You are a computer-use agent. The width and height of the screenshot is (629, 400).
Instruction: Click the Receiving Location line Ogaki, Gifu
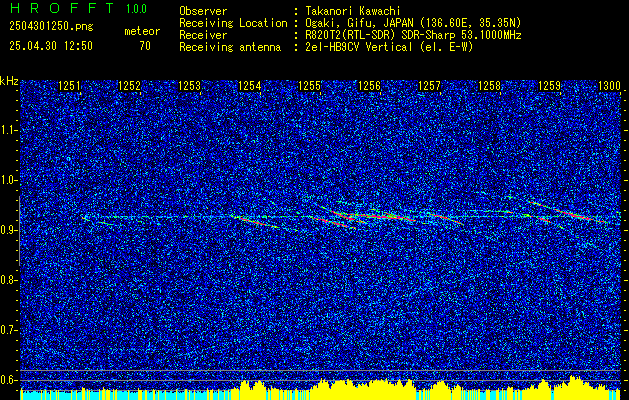413,23
